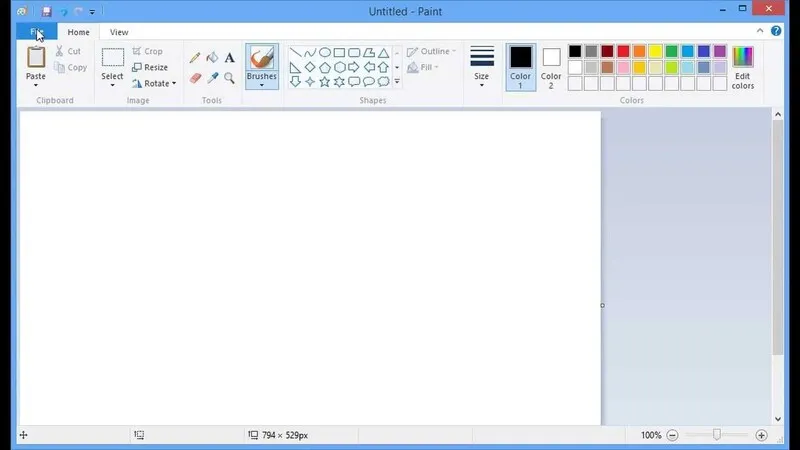Viewport: 800px width, 450px height.
Task: Open the Select tool dropdown arrow
Action: click(x=113, y=85)
